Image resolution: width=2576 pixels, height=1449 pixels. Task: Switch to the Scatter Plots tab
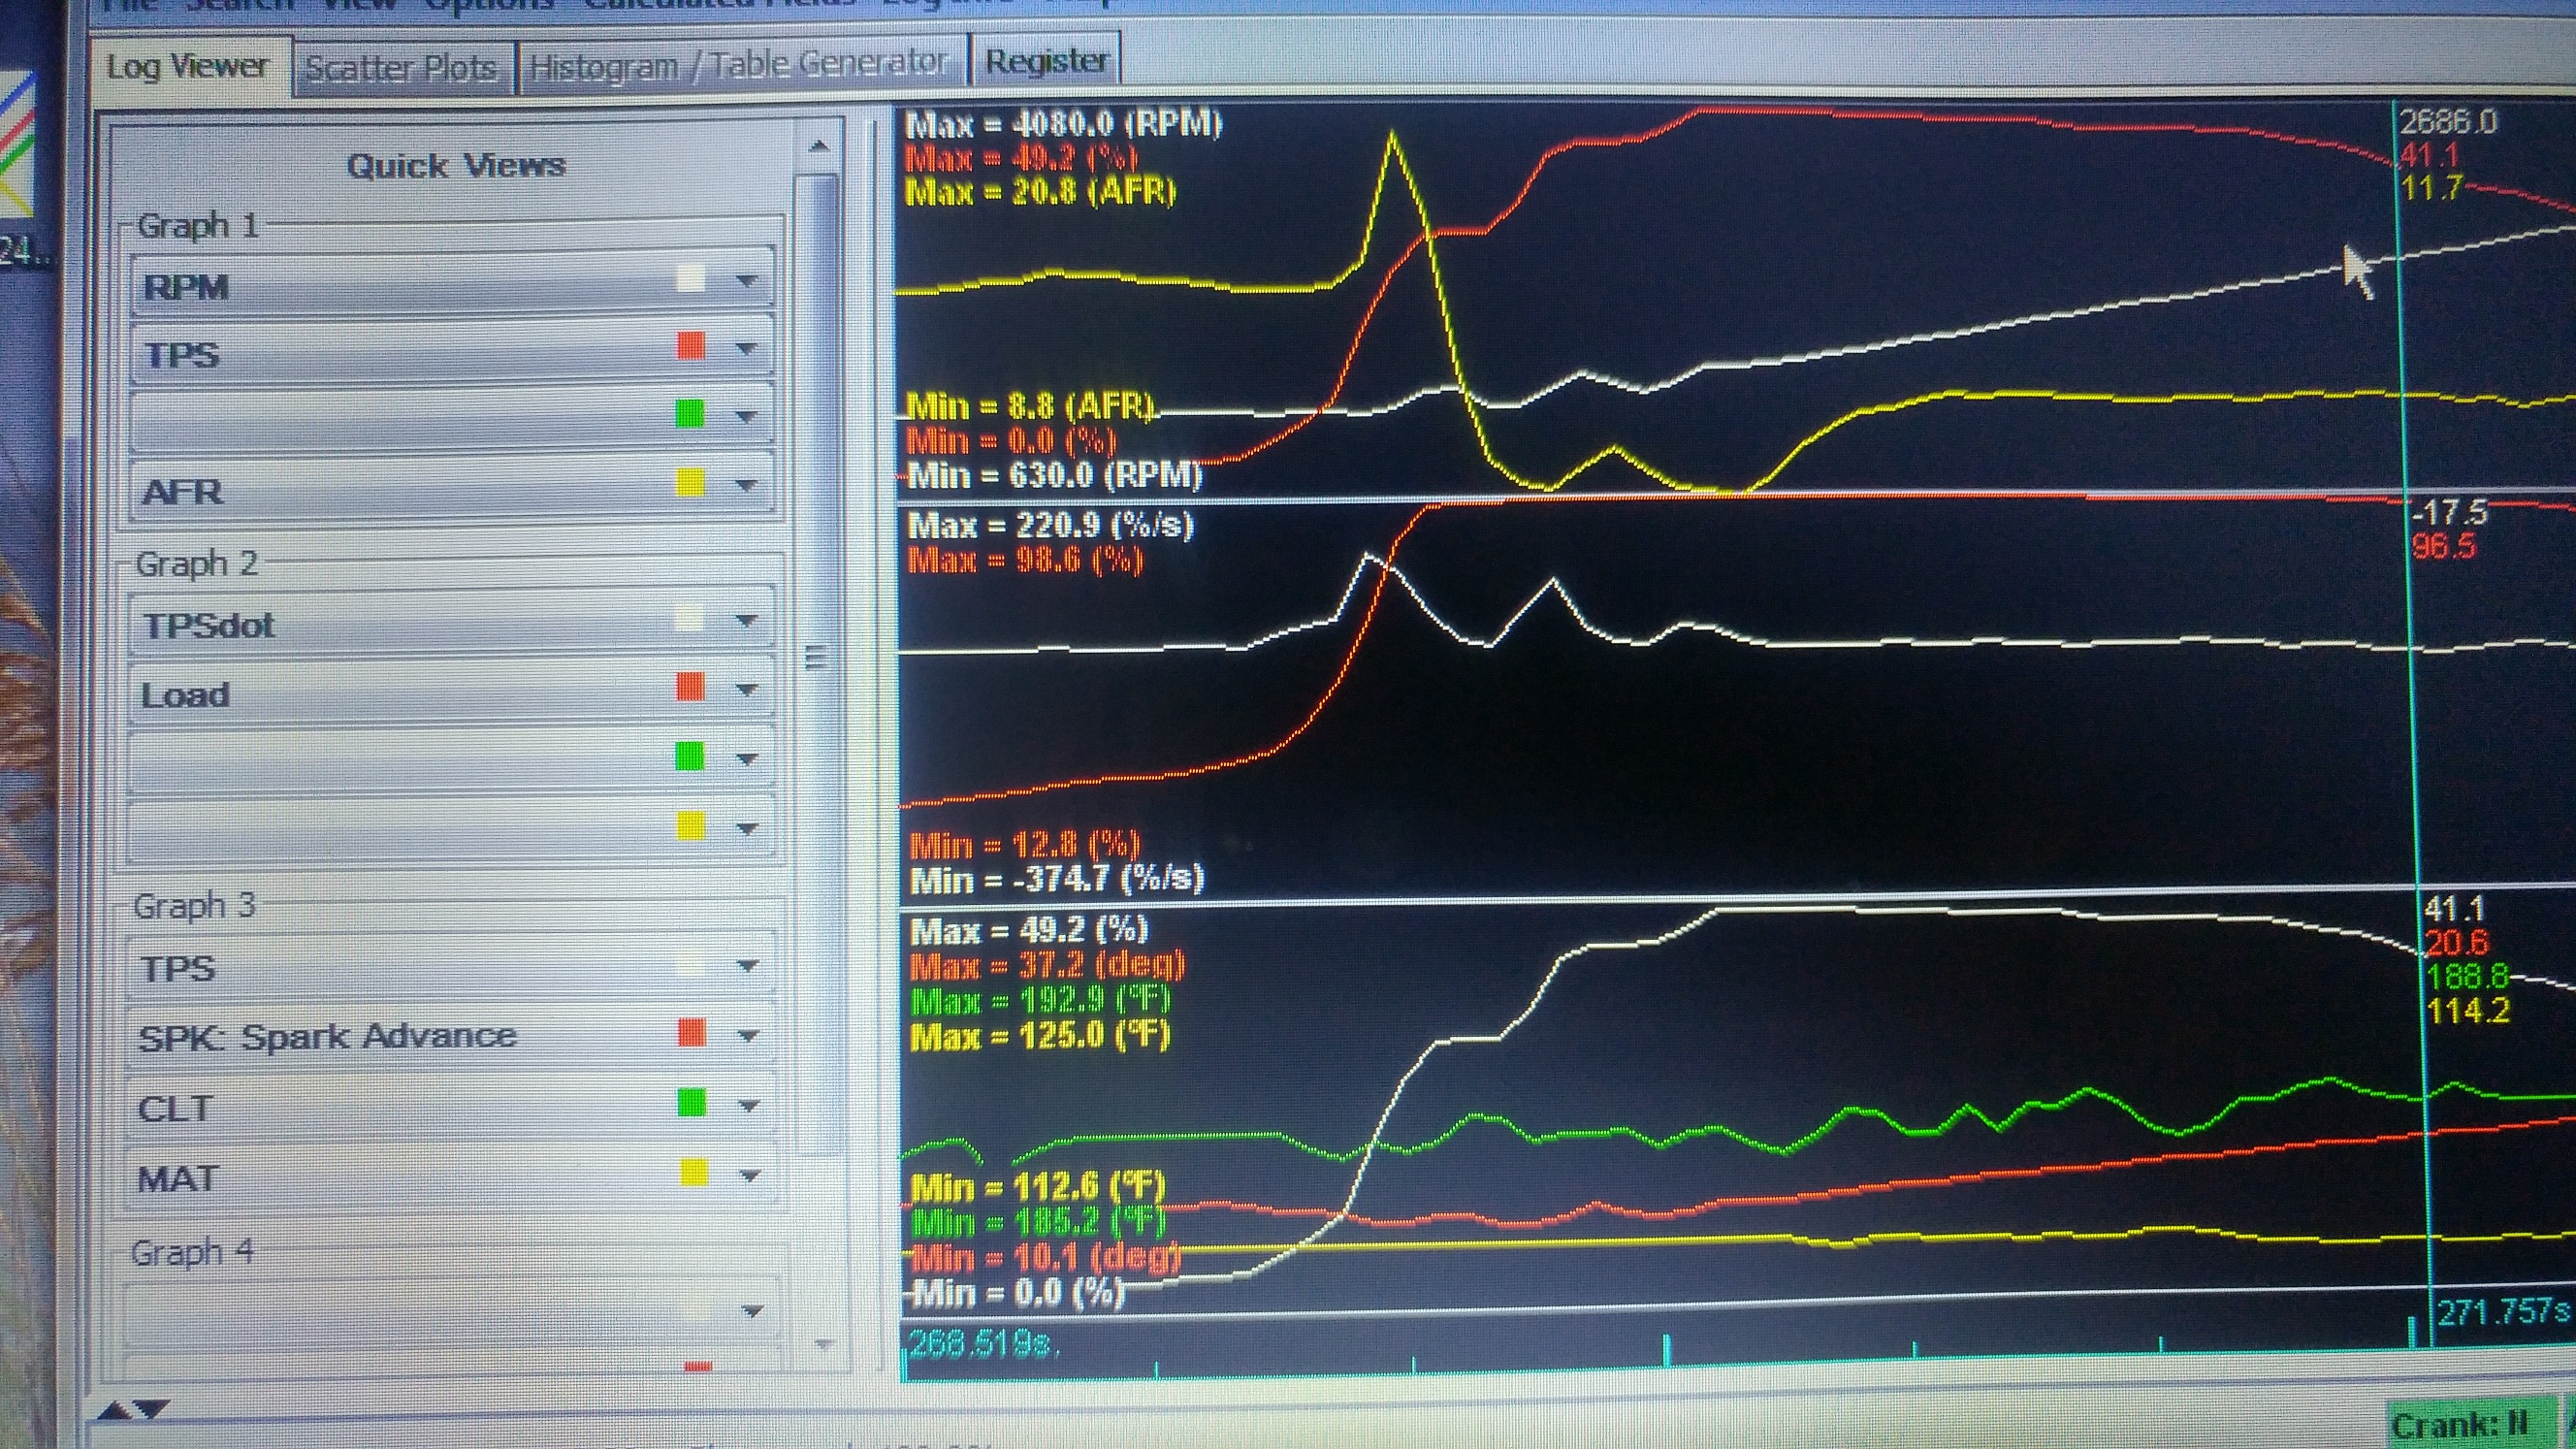pyautogui.click(x=401, y=68)
